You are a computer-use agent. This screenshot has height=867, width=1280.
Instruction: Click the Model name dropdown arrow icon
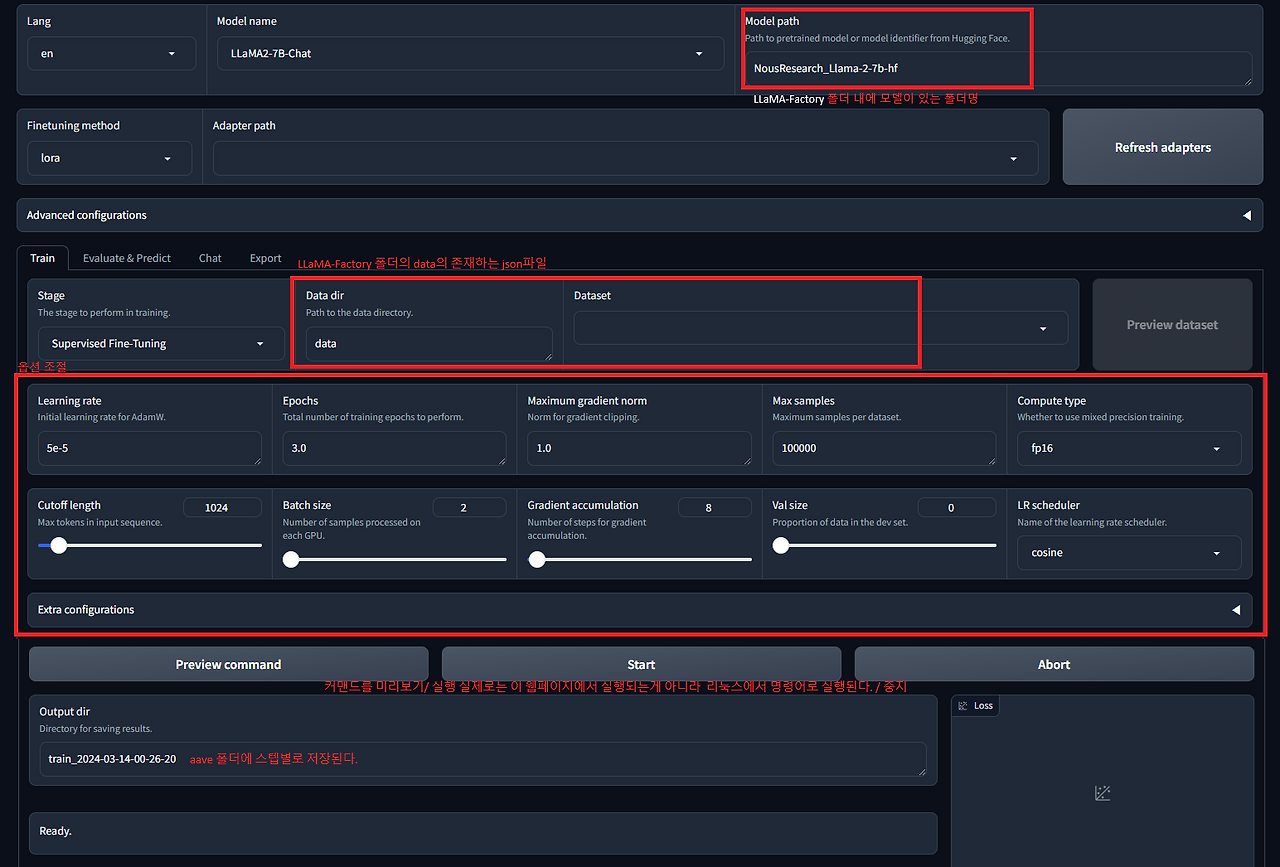coord(699,54)
